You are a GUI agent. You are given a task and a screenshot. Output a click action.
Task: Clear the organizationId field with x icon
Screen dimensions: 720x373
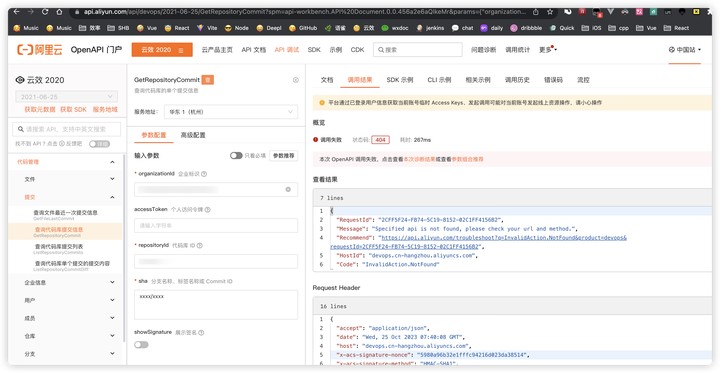pyautogui.click(x=288, y=189)
